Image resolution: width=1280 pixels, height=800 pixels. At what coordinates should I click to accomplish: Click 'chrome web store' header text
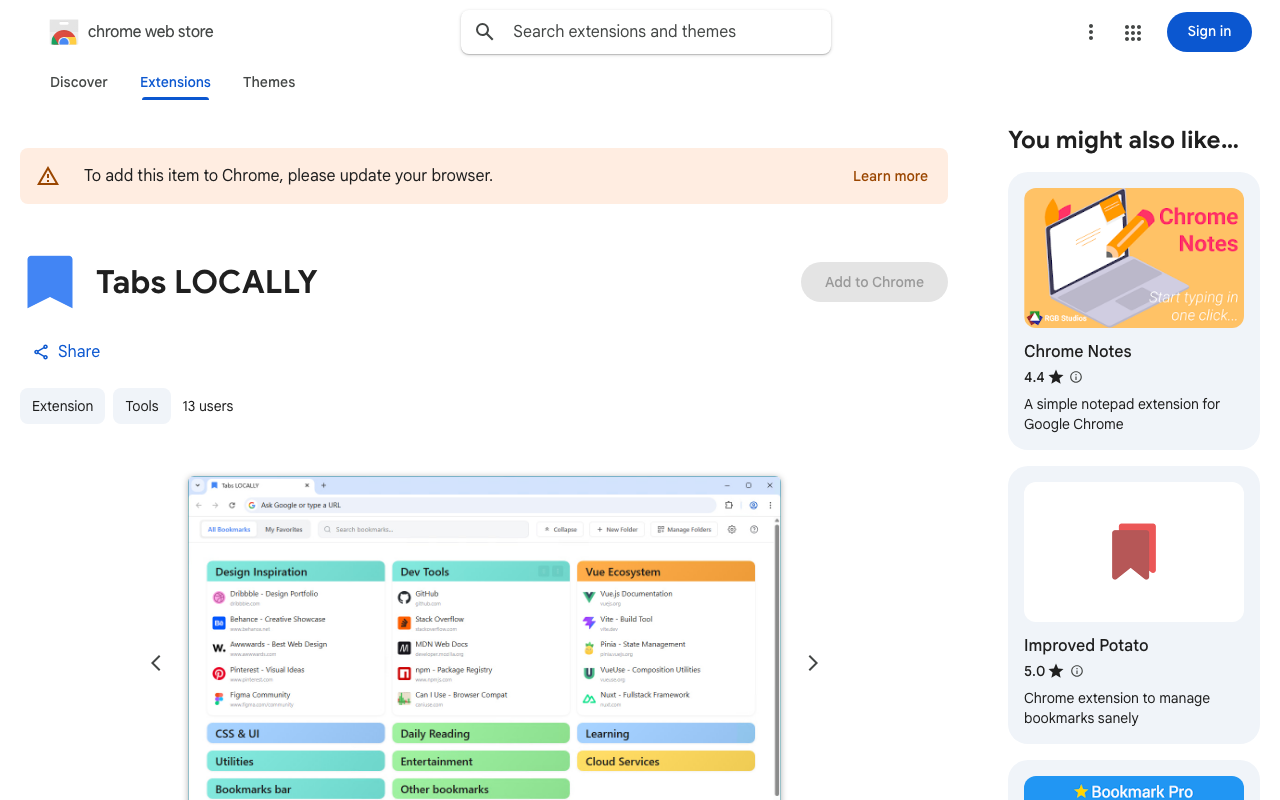[x=151, y=32]
